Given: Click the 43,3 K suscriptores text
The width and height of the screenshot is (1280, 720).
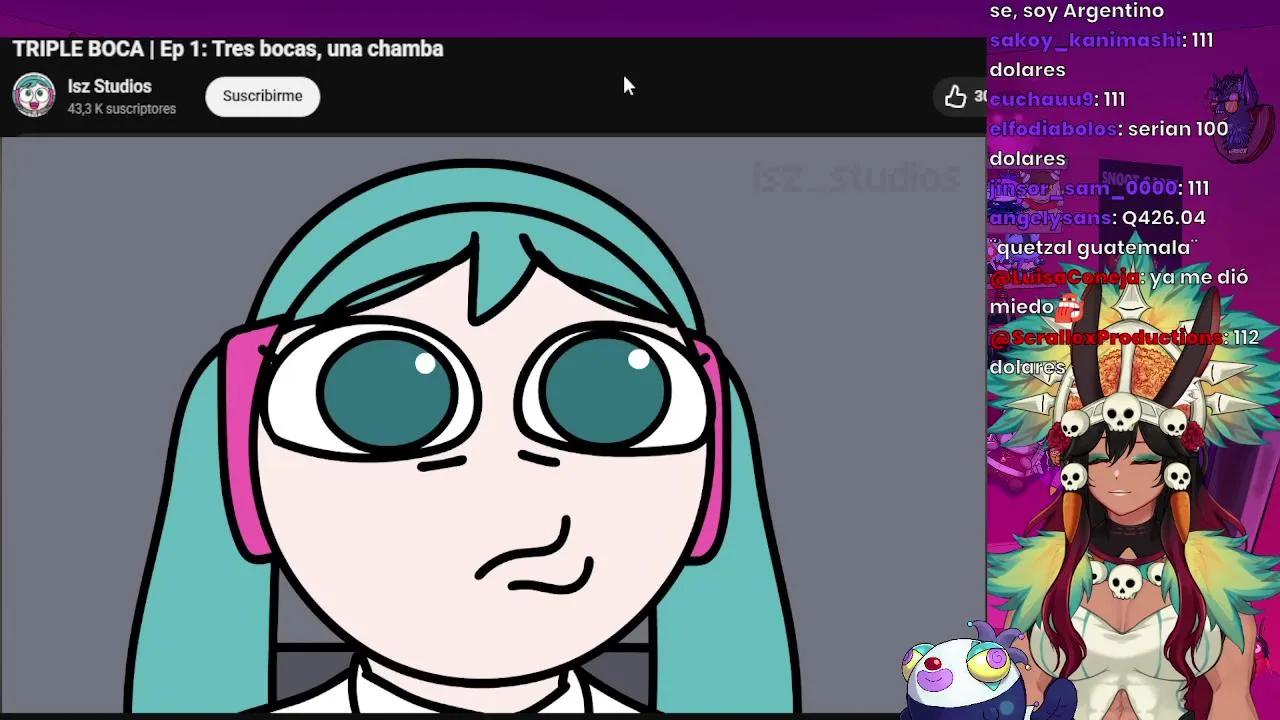Looking at the screenshot, I should [121, 109].
